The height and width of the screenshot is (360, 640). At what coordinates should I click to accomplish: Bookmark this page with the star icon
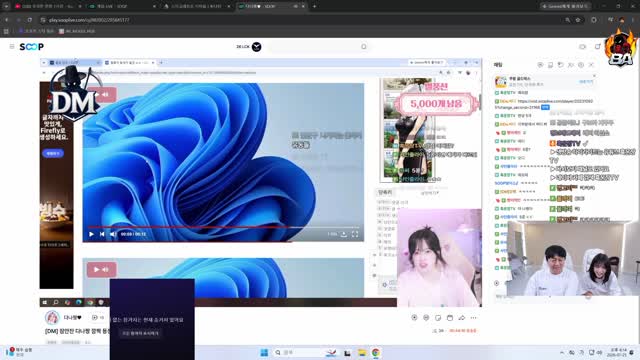[x=578, y=20]
